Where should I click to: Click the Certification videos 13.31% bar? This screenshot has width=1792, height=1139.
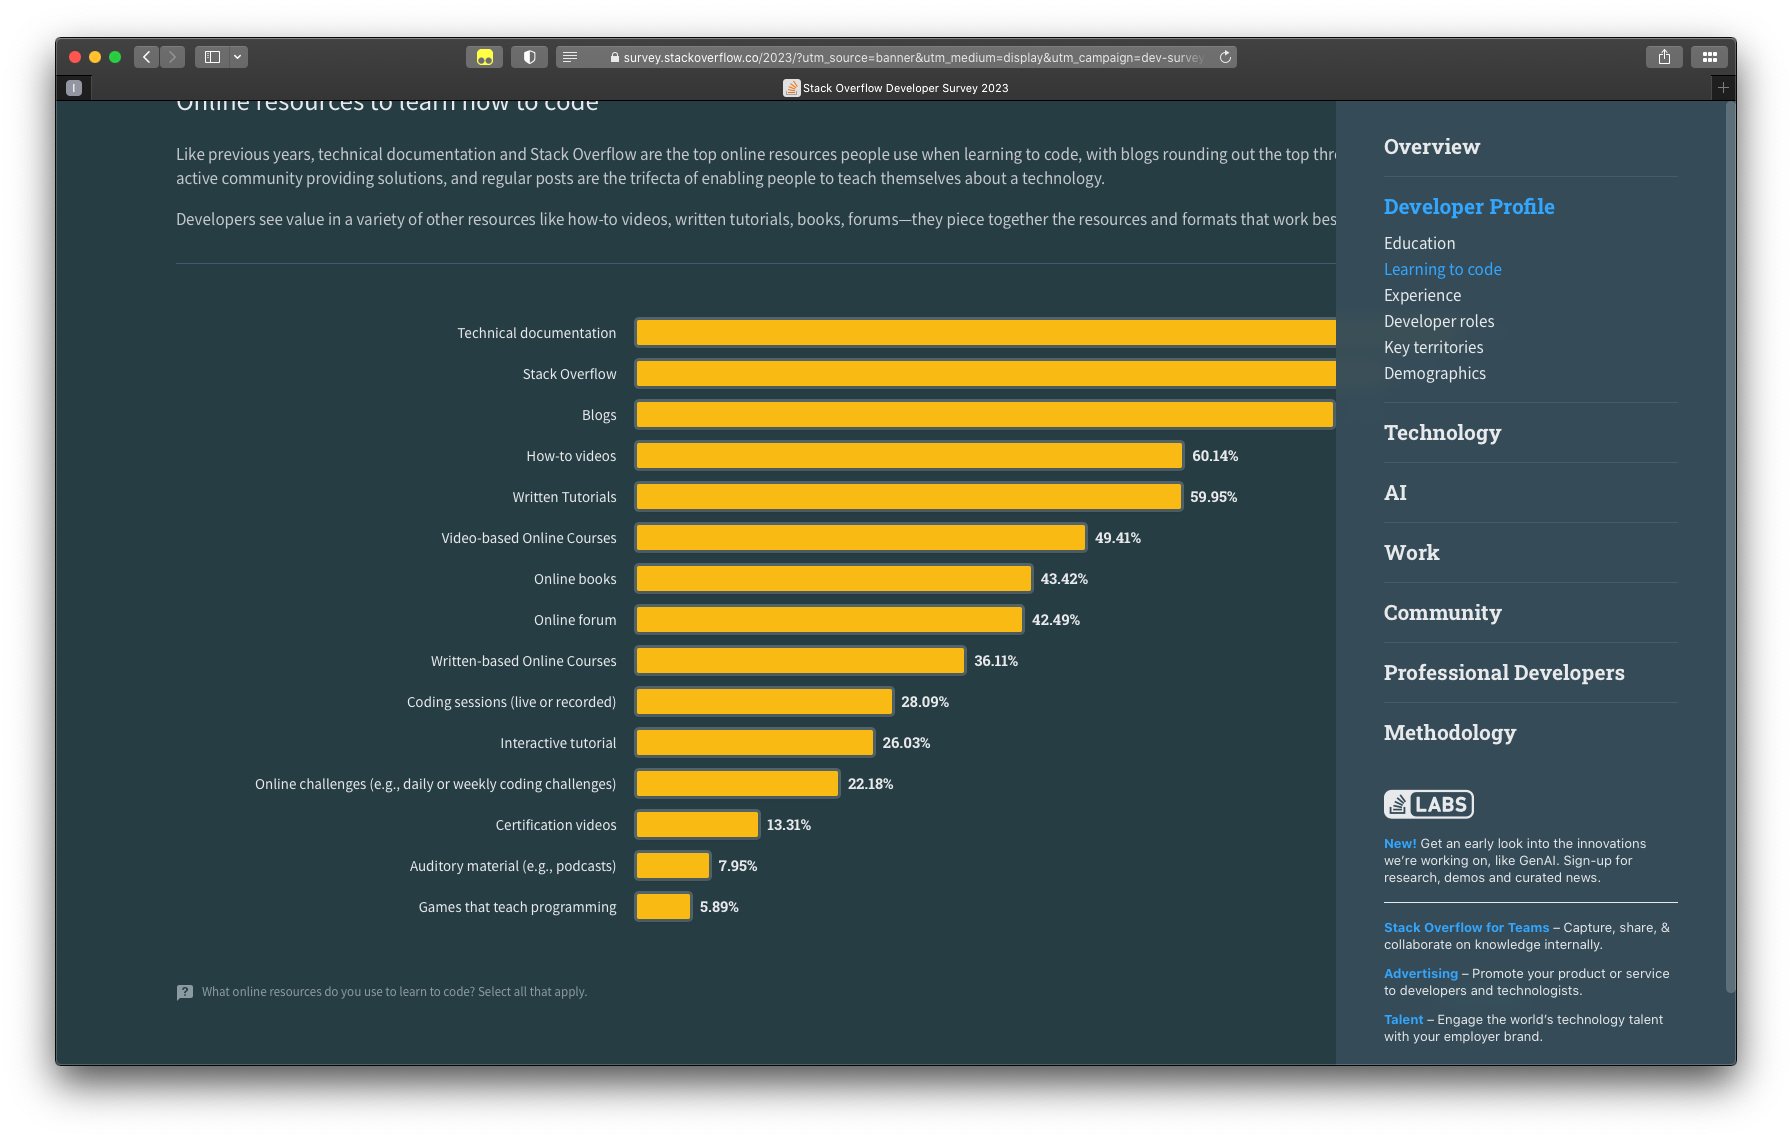click(x=697, y=825)
